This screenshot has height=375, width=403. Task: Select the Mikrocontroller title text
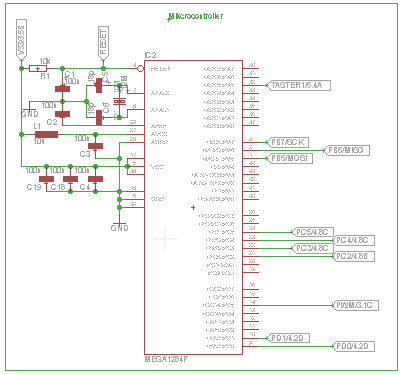tap(195, 16)
